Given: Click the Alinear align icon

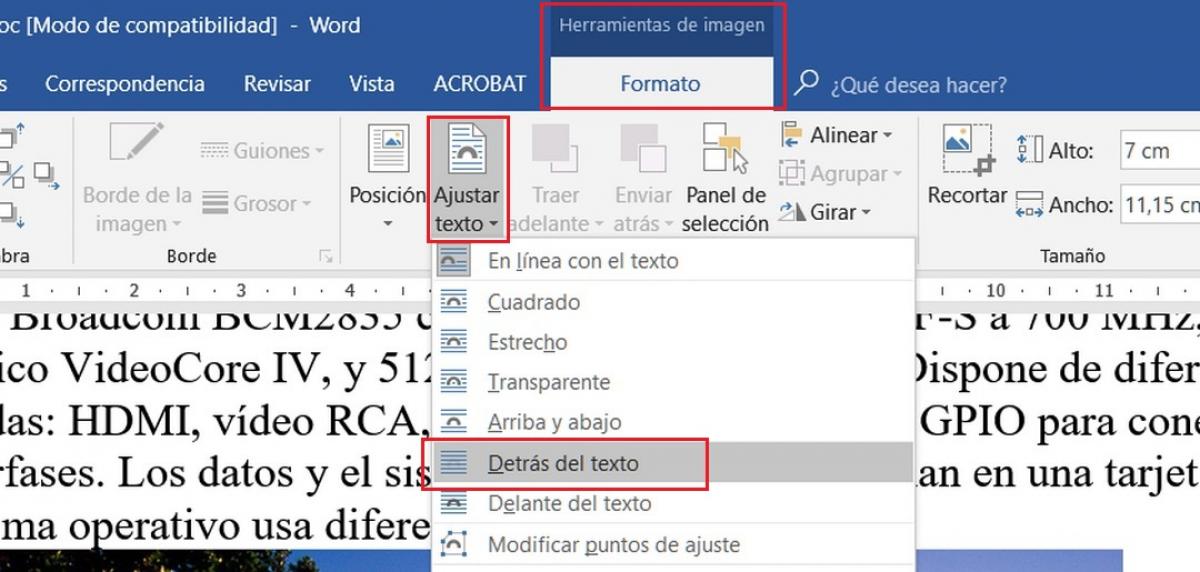Looking at the screenshot, I should pyautogui.click(x=792, y=135).
